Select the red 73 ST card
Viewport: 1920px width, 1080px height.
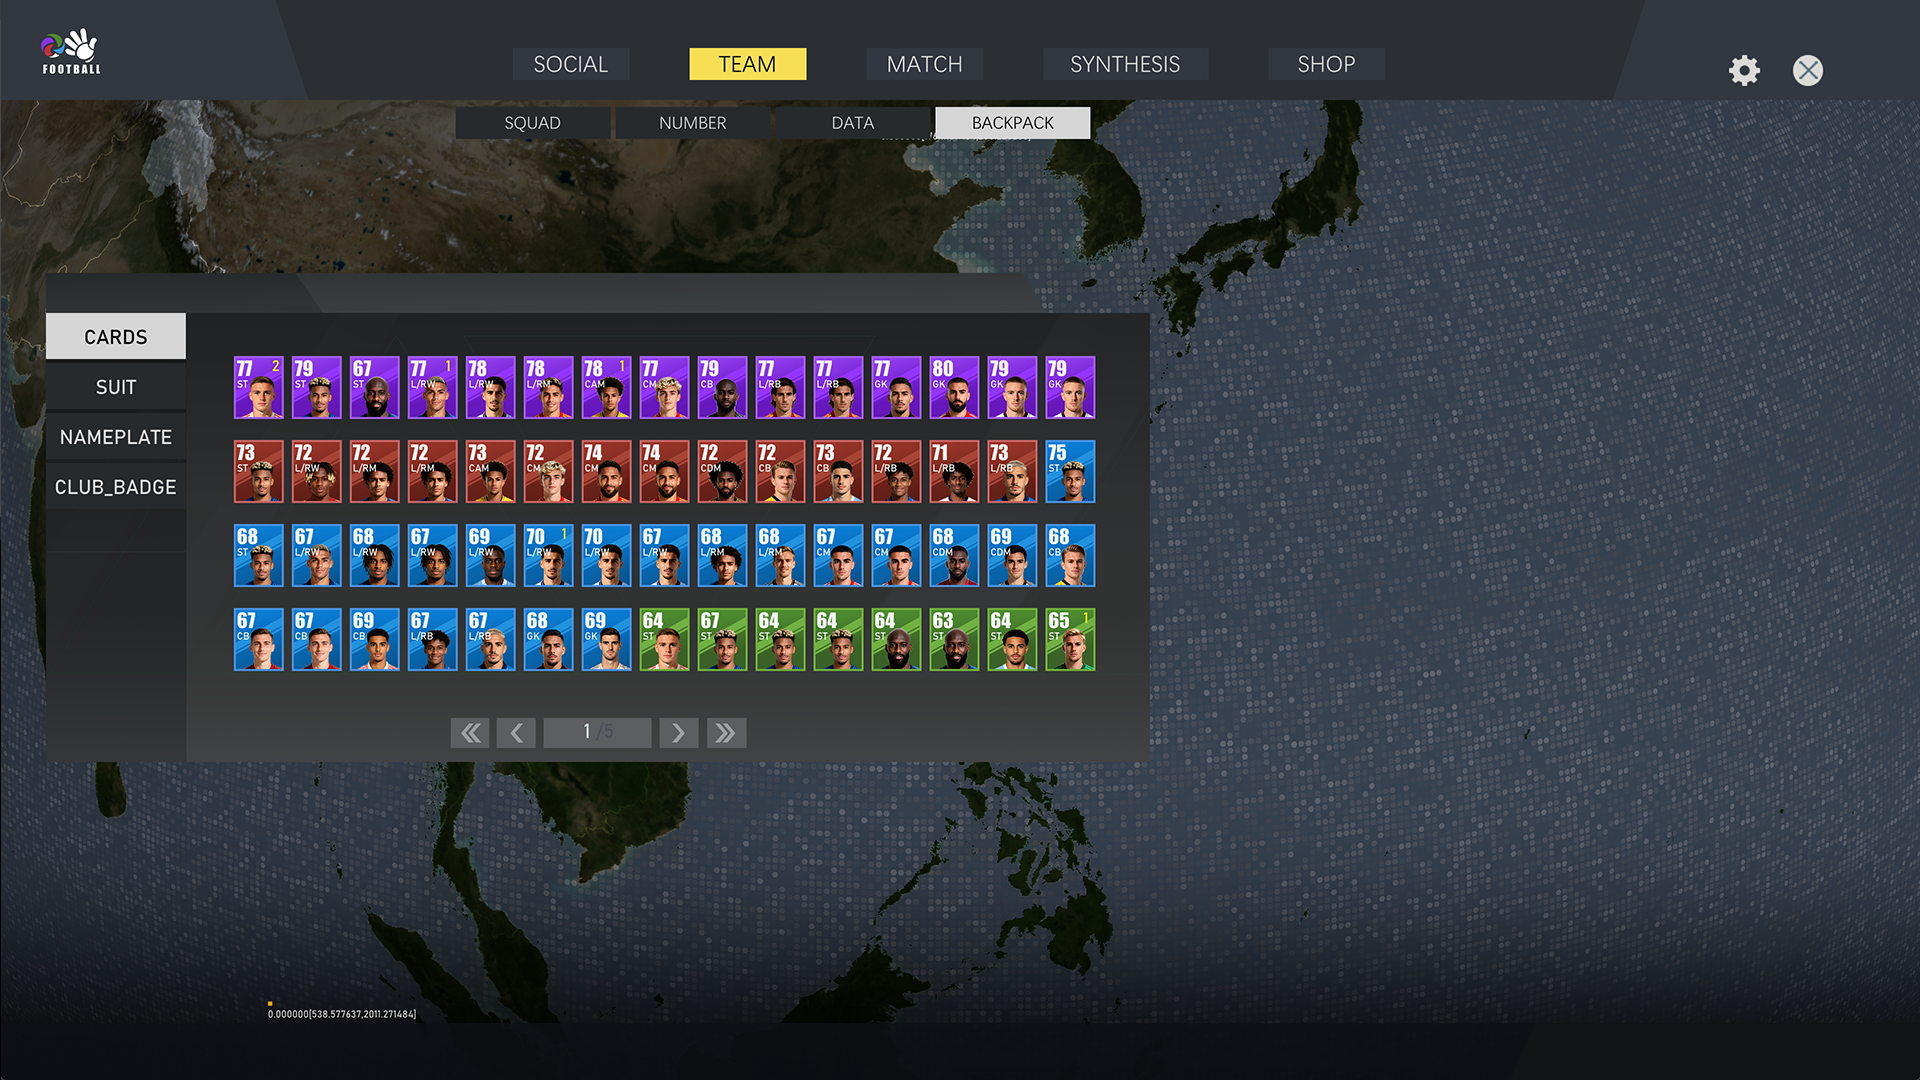tap(259, 471)
